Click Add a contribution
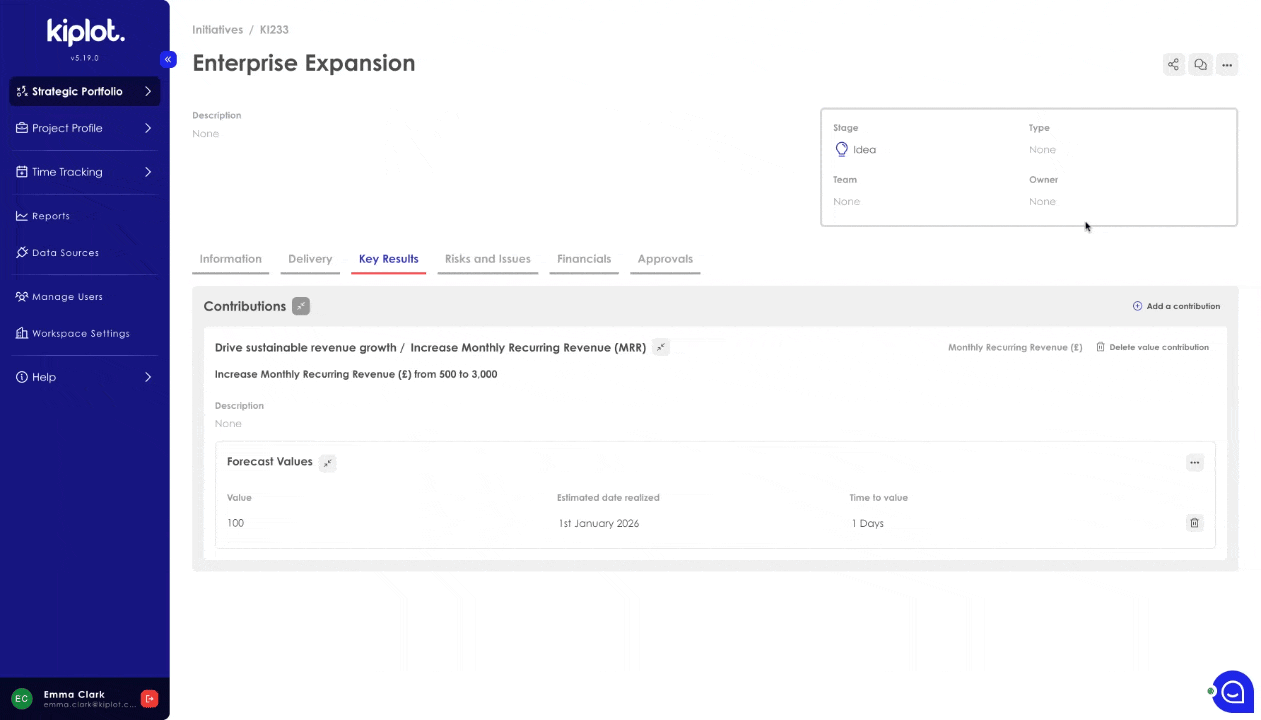This screenshot has height=720, width=1261. [1177, 306]
